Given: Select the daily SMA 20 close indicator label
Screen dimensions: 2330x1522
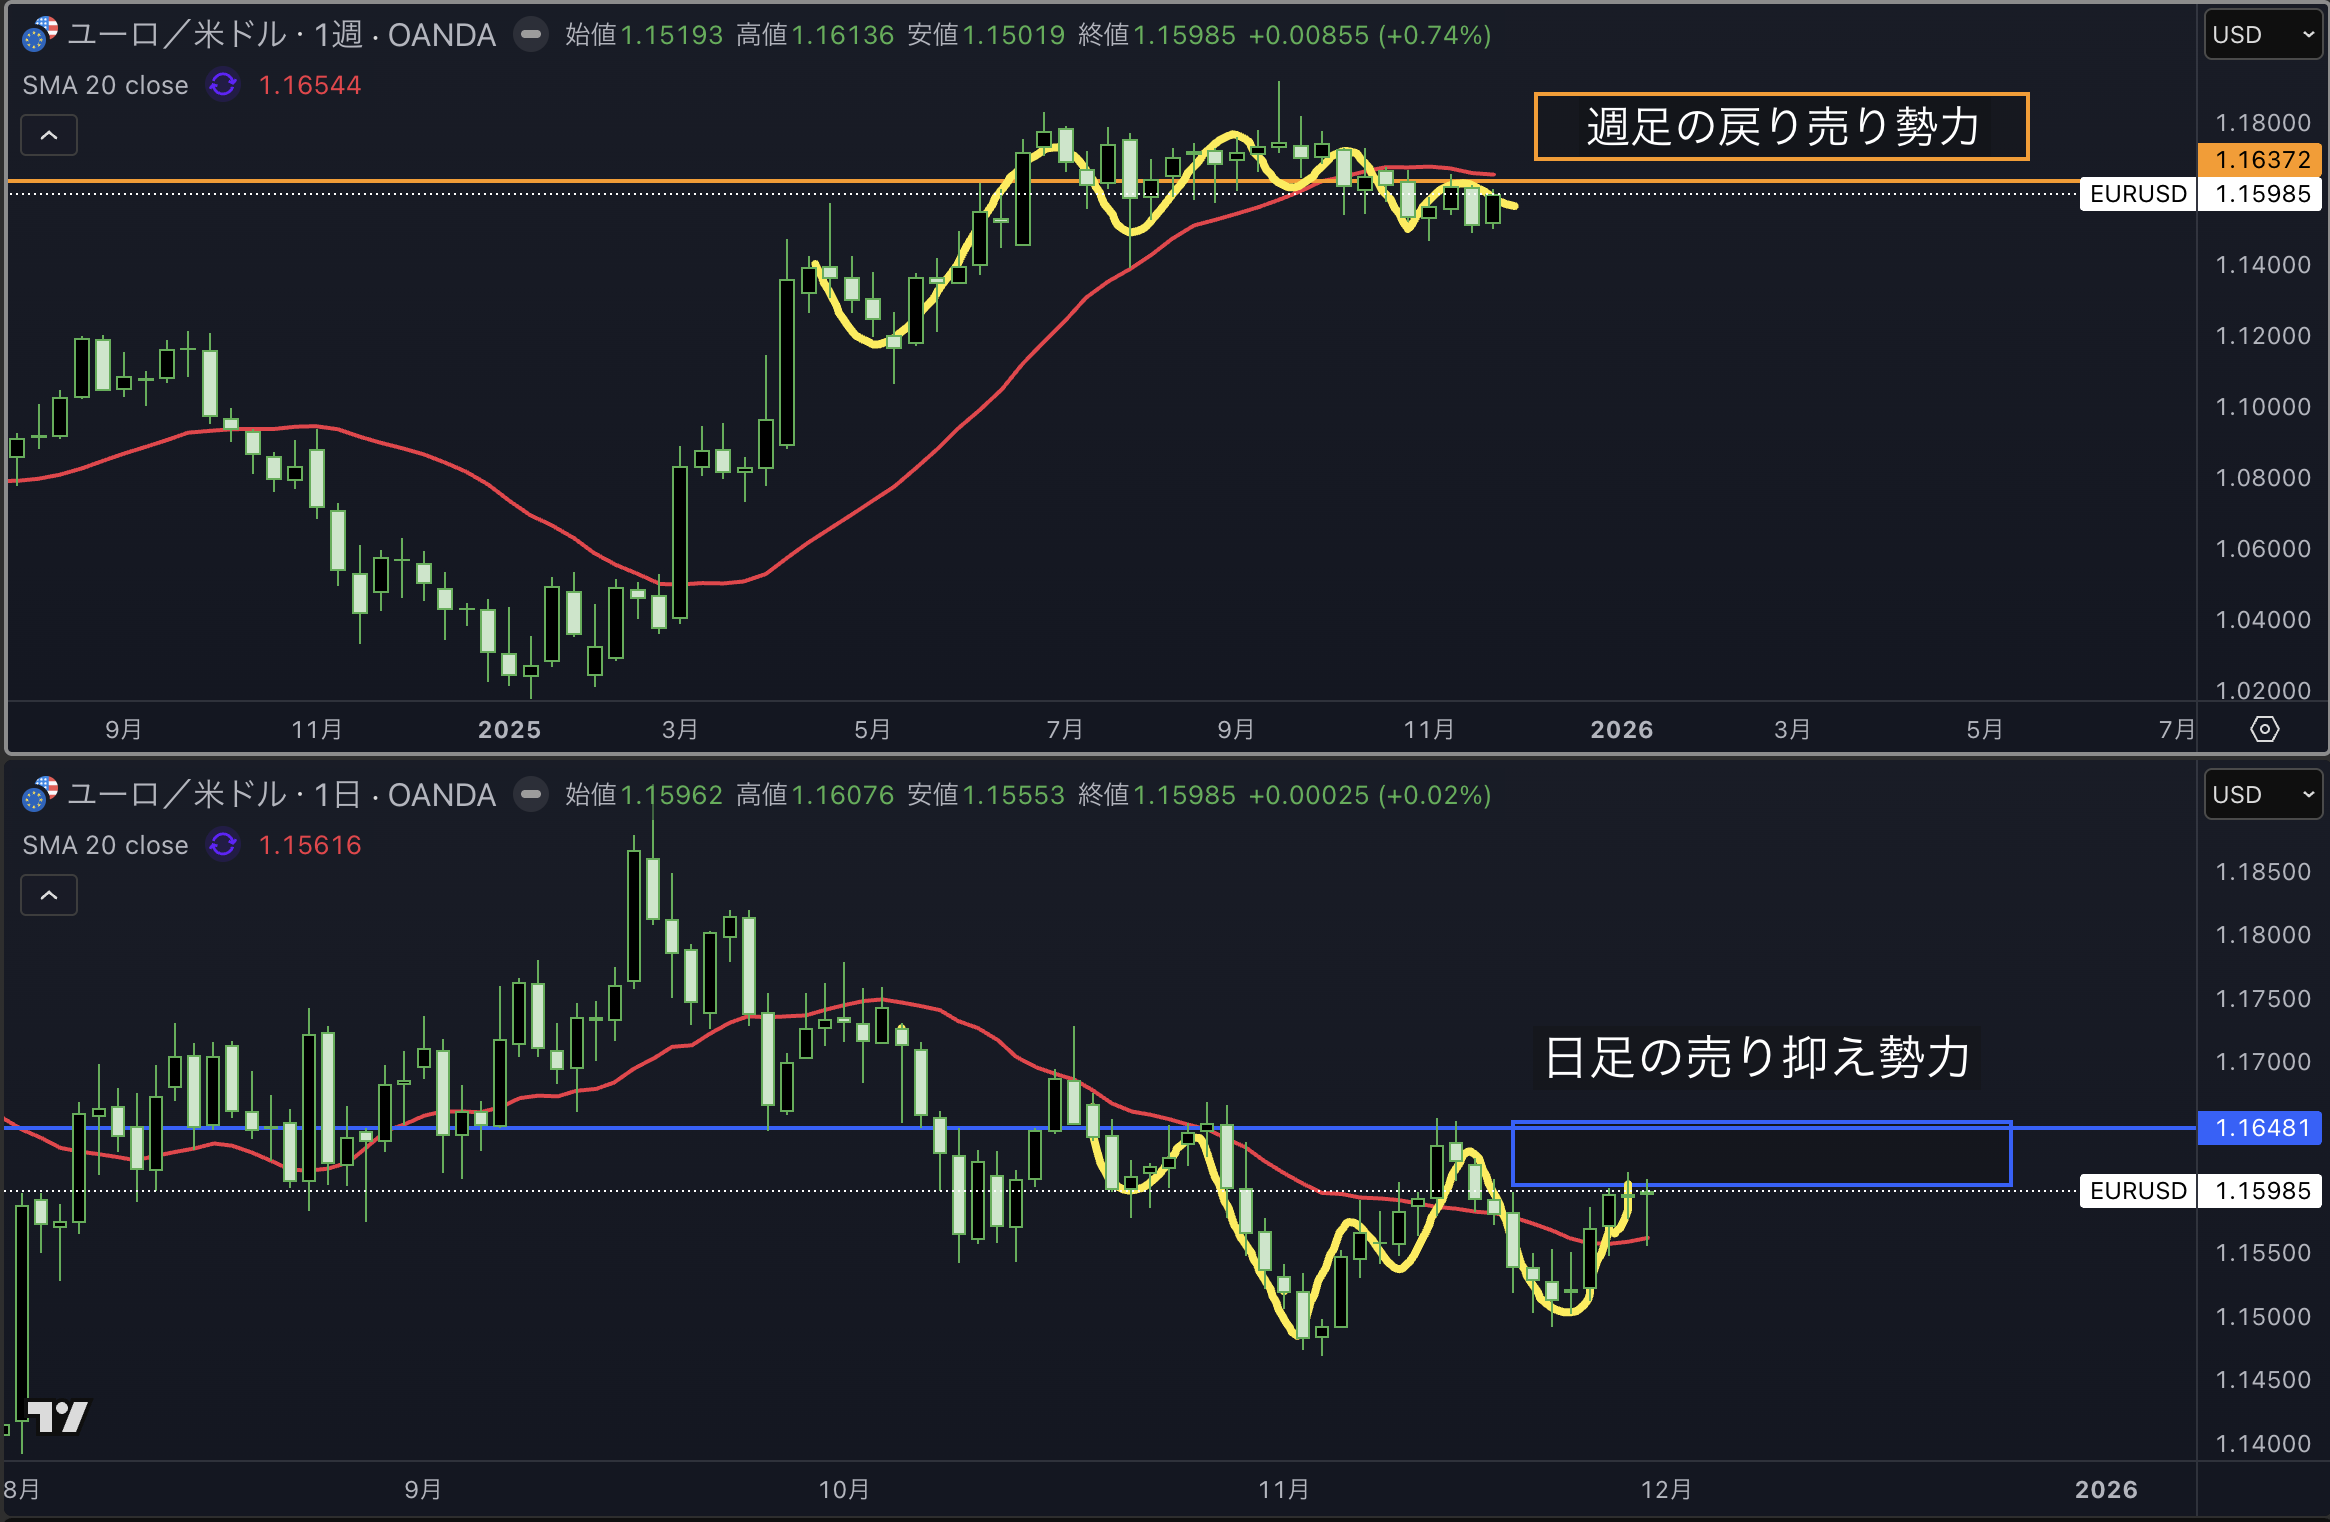Looking at the screenshot, I should (105, 845).
